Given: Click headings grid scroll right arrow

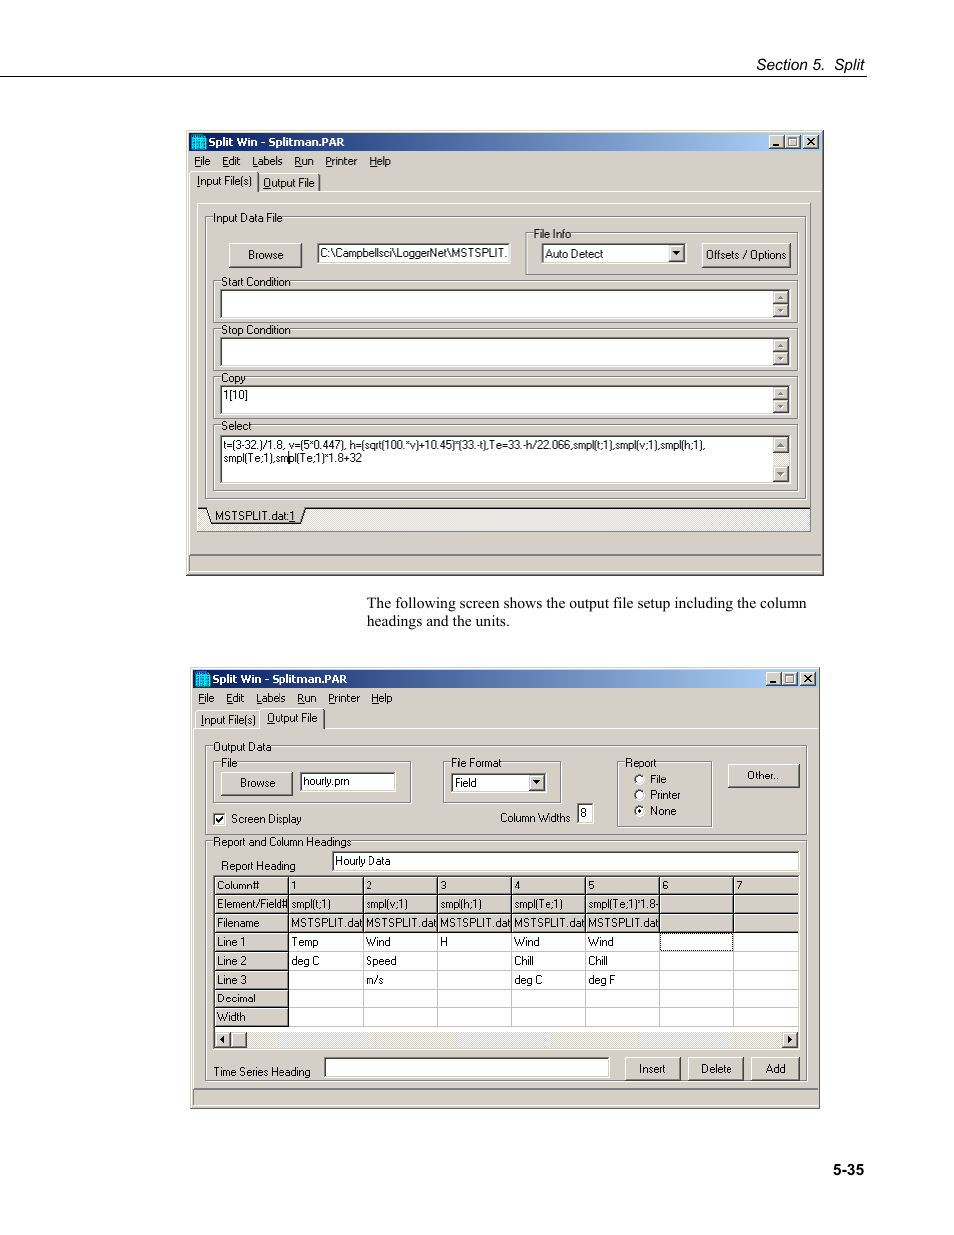Looking at the screenshot, I should [x=790, y=1040].
